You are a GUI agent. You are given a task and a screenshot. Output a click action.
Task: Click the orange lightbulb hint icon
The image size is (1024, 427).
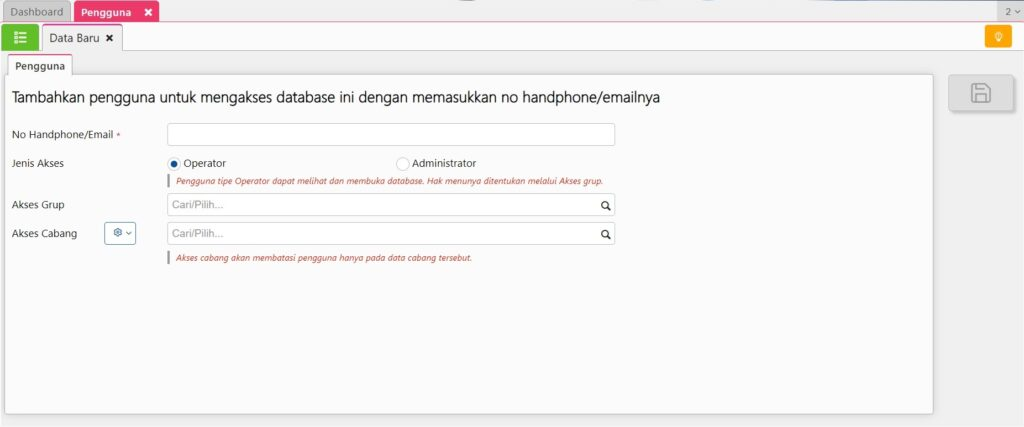(998, 37)
